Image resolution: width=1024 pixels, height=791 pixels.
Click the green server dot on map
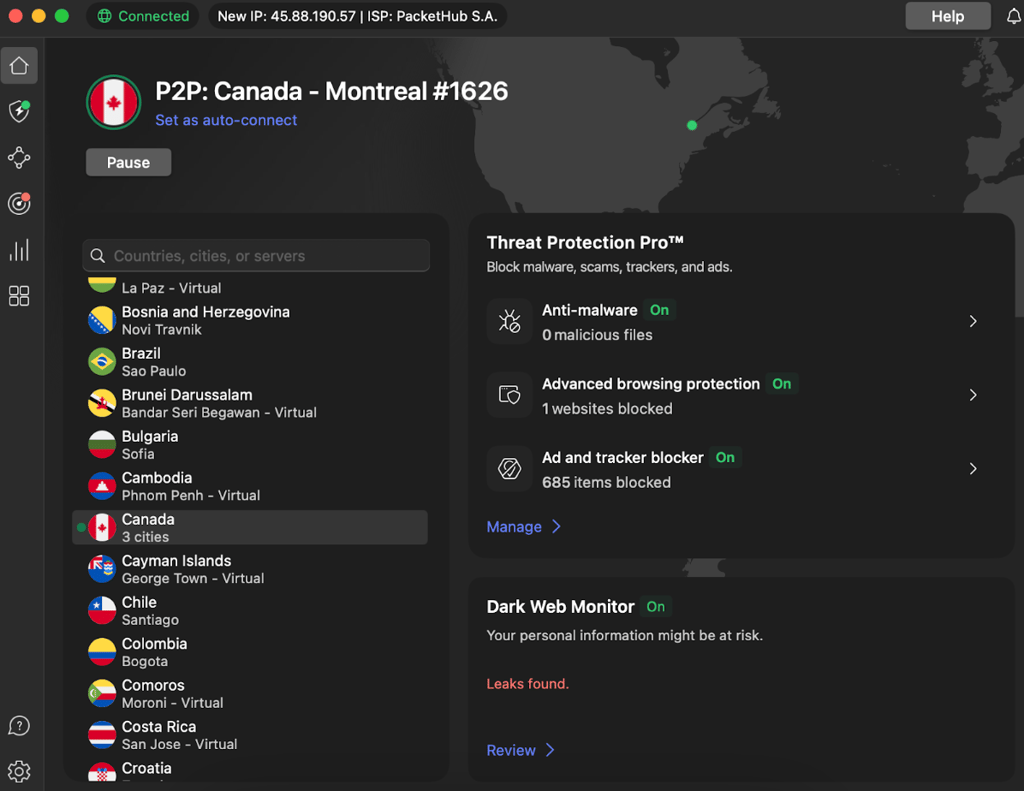692,125
